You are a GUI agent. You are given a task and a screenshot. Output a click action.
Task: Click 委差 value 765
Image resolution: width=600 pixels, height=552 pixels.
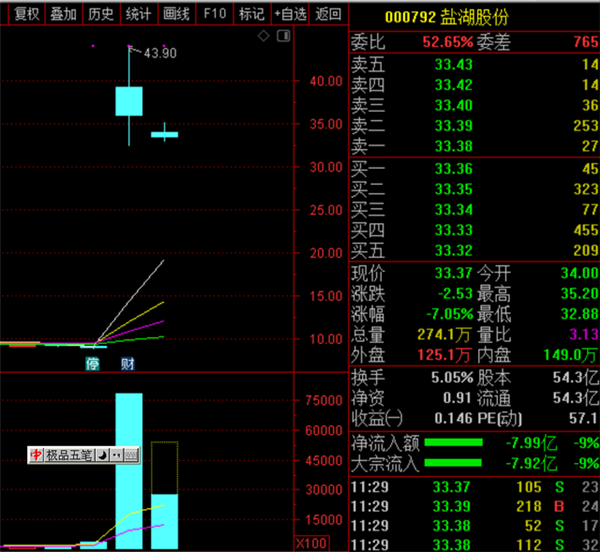click(x=585, y=42)
